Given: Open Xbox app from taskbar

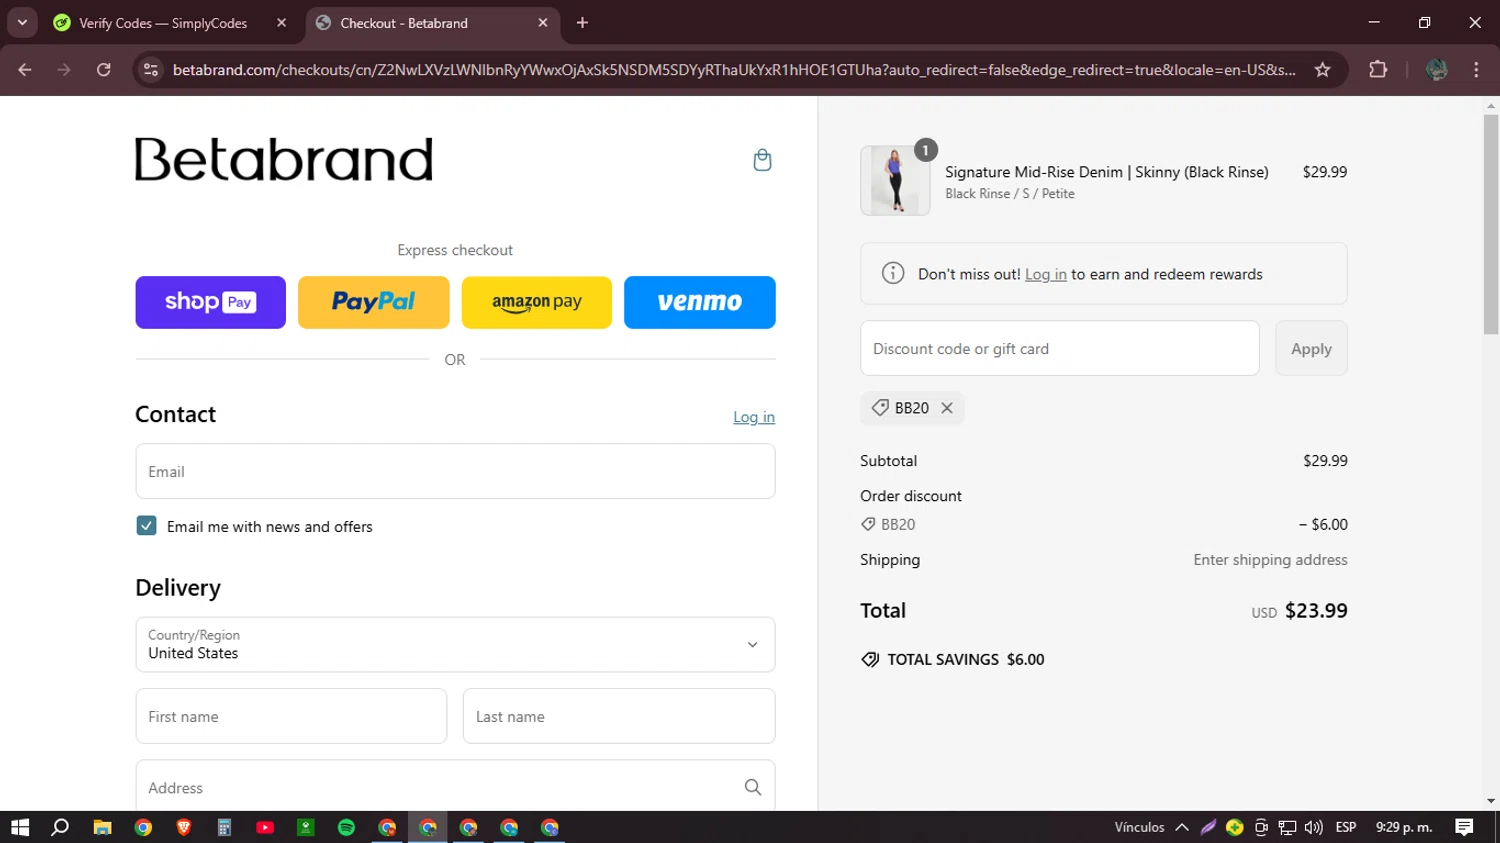Looking at the screenshot, I should 306,827.
